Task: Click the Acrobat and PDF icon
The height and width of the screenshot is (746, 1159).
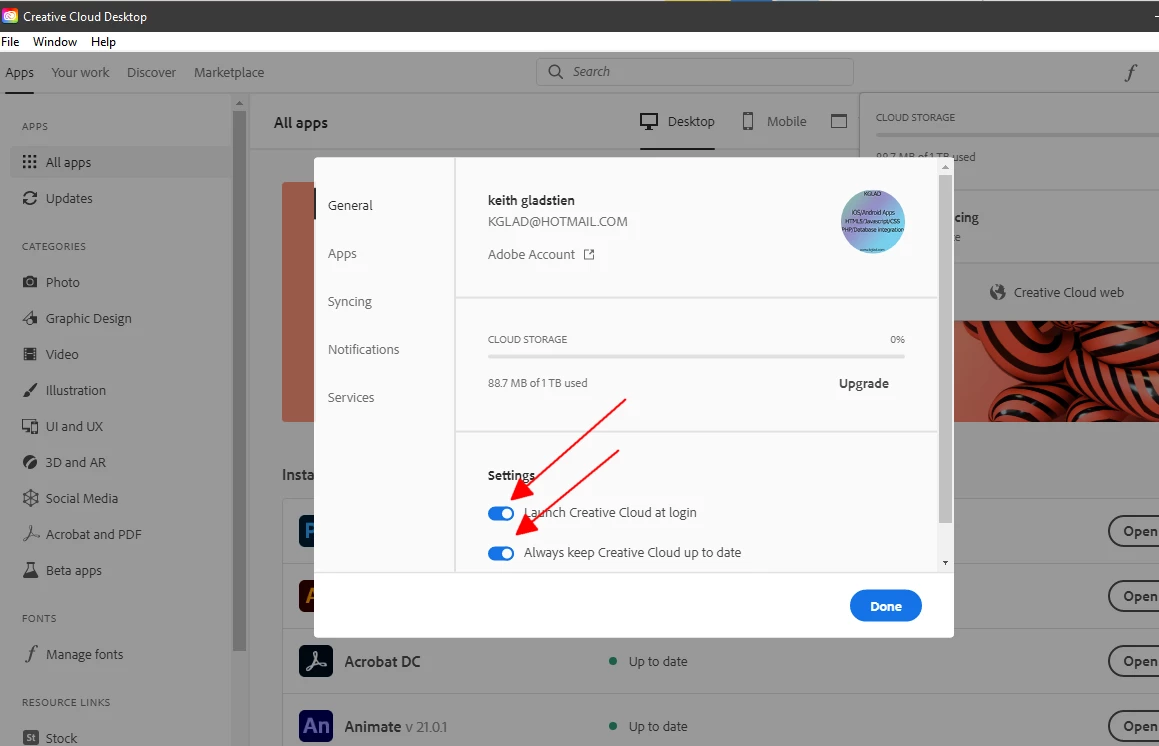Action: (x=30, y=534)
